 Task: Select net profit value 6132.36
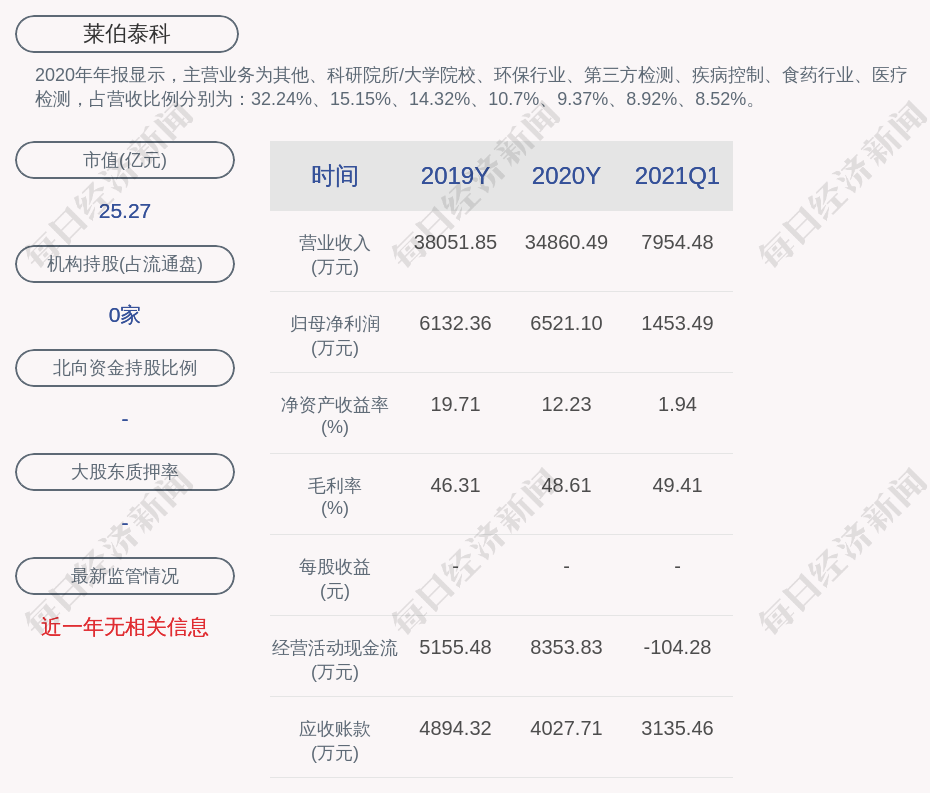coord(455,323)
